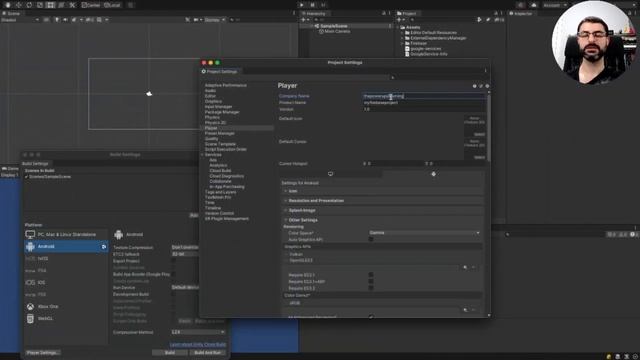Image resolution: width=640 pixels, height=360 pixels.
Task: Open Player settings help icon
Action: 474,86
